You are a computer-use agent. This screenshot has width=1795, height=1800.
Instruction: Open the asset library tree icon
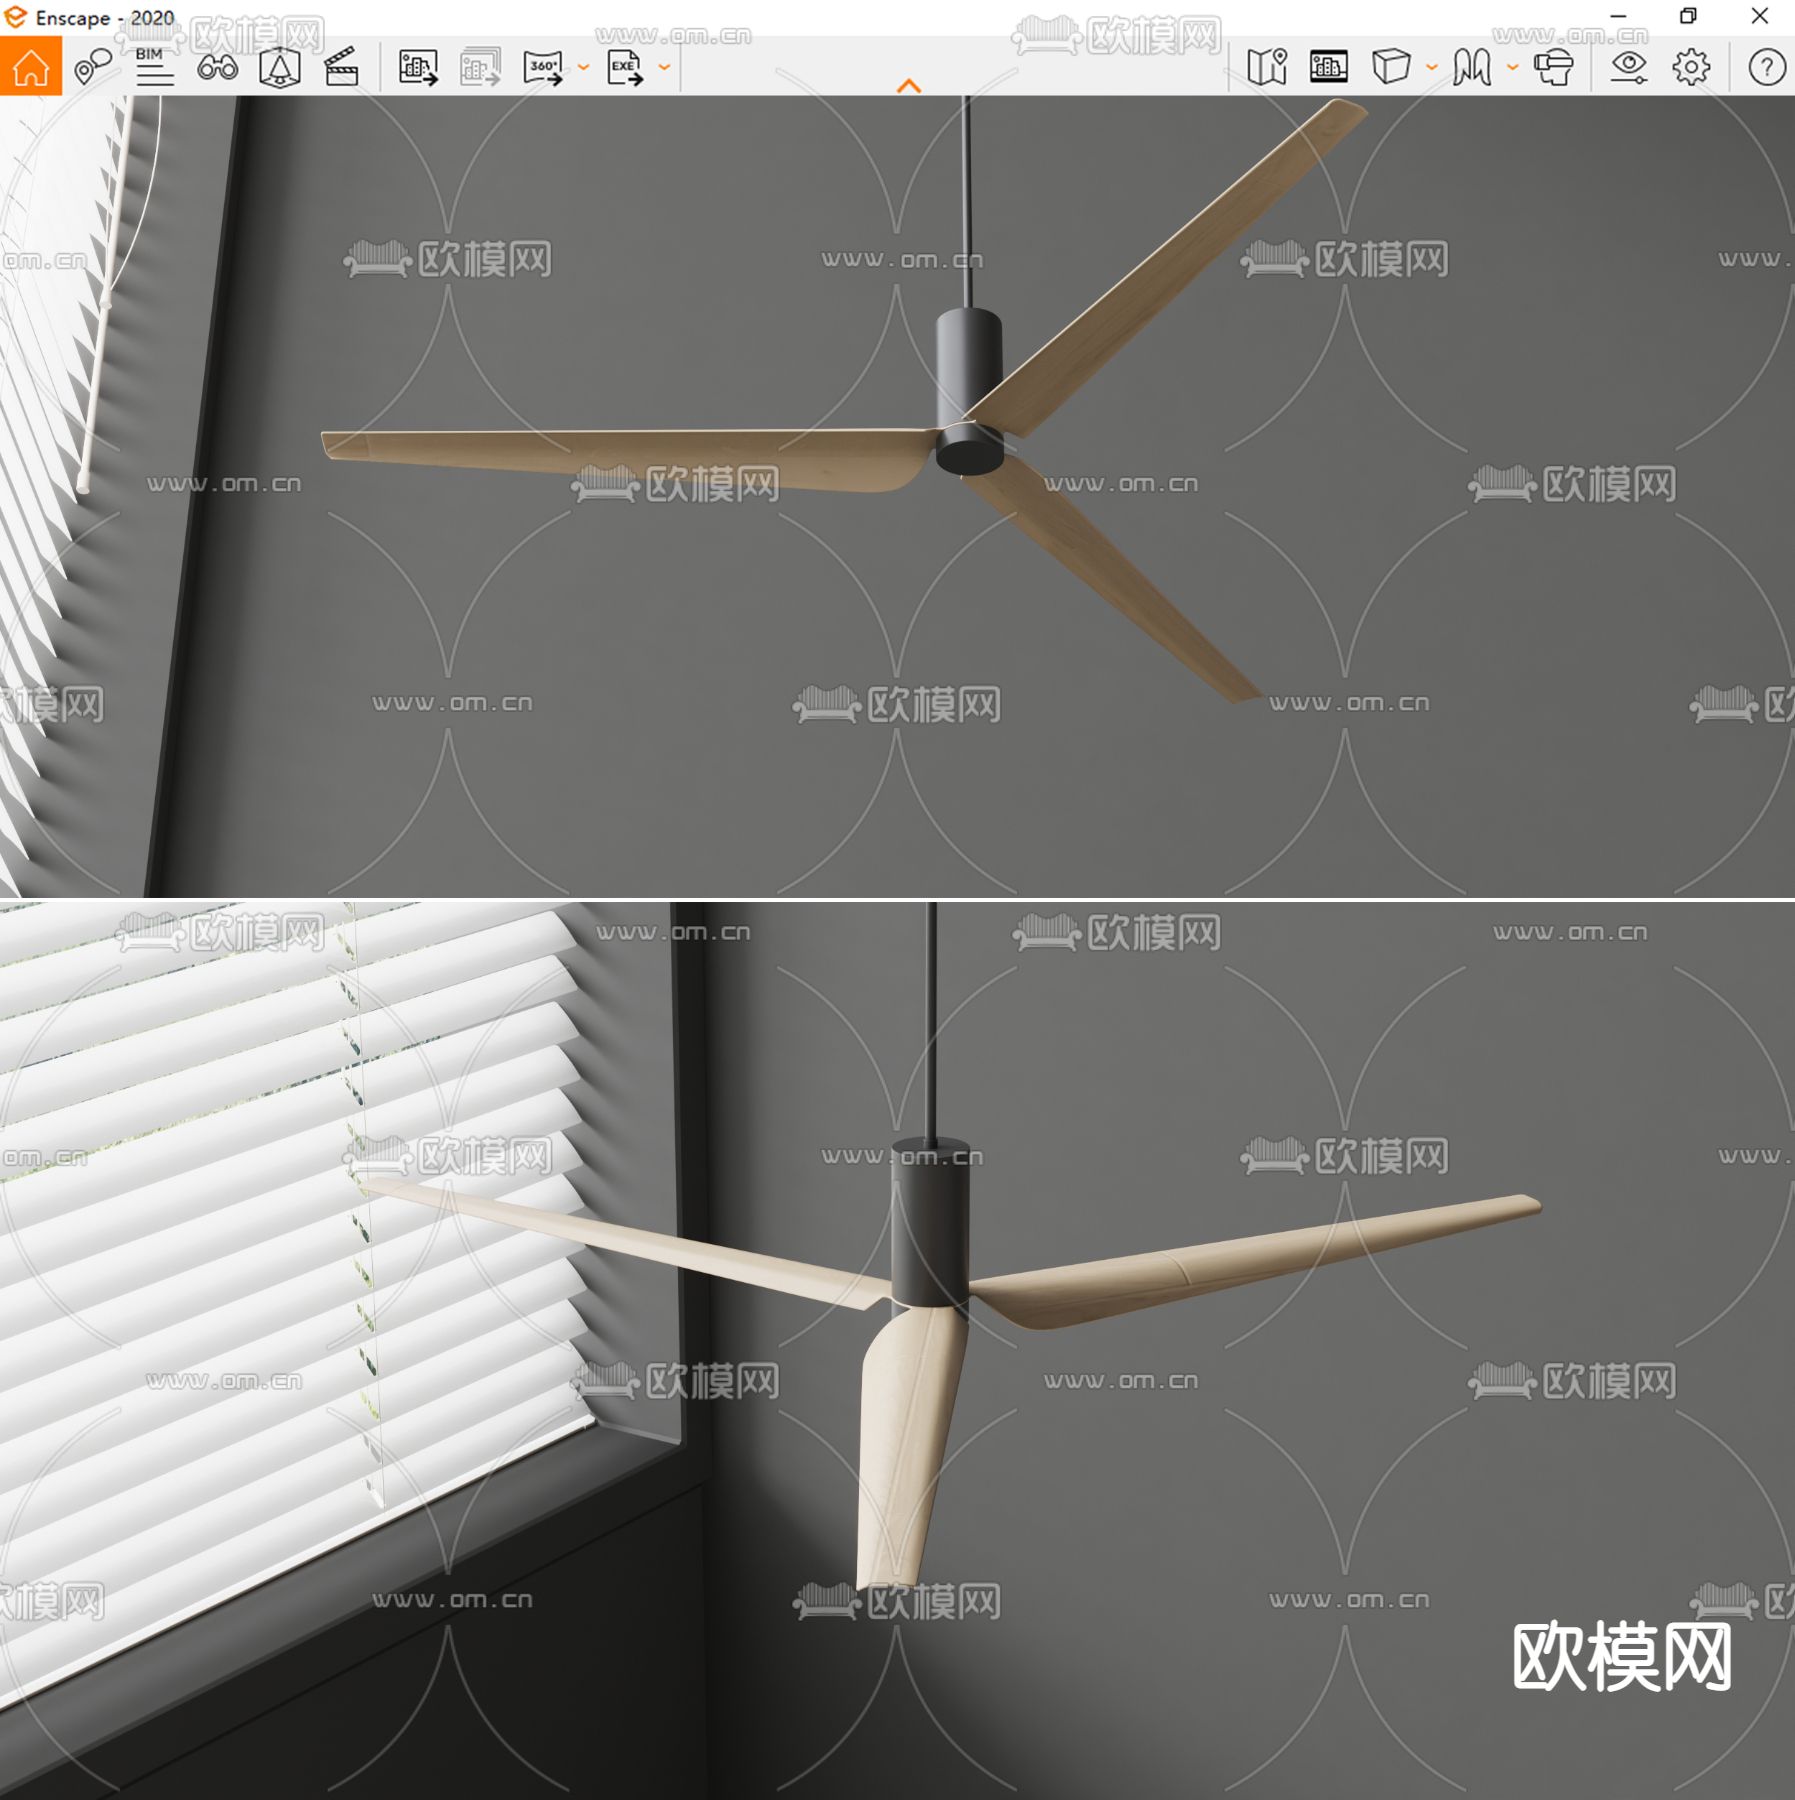[279, 67]
